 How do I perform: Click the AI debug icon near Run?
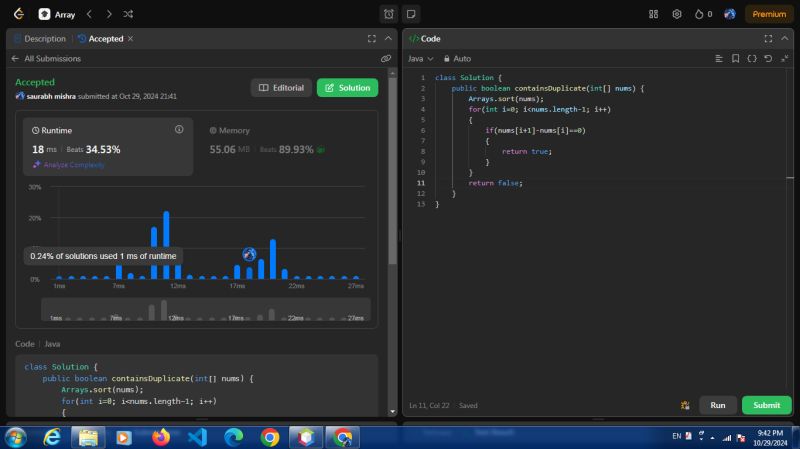point(685,405)
